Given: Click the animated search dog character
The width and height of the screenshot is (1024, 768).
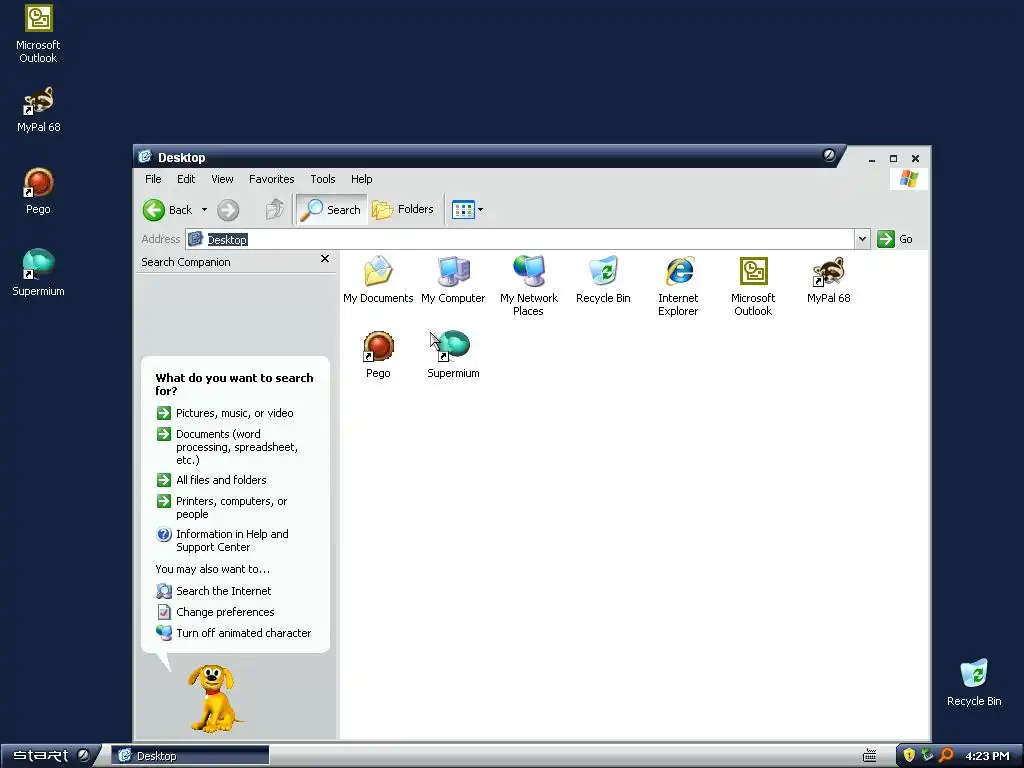Looking at the screenshot, I should [212, 698].
